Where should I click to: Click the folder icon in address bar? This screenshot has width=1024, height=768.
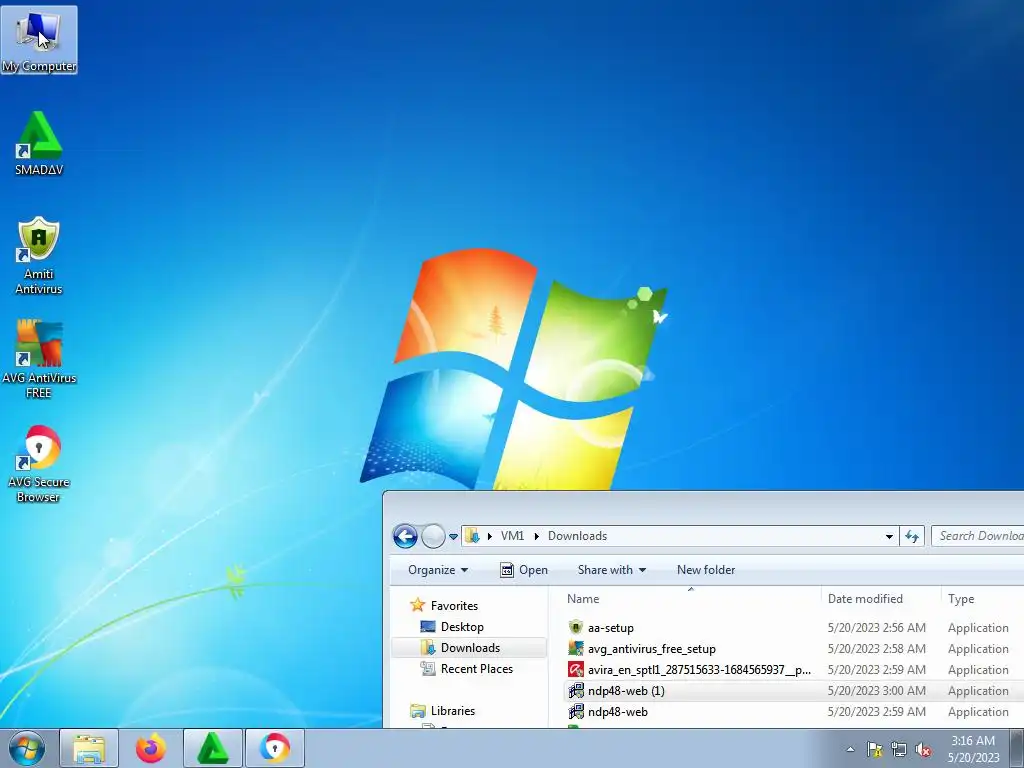(x=472, y=536)
